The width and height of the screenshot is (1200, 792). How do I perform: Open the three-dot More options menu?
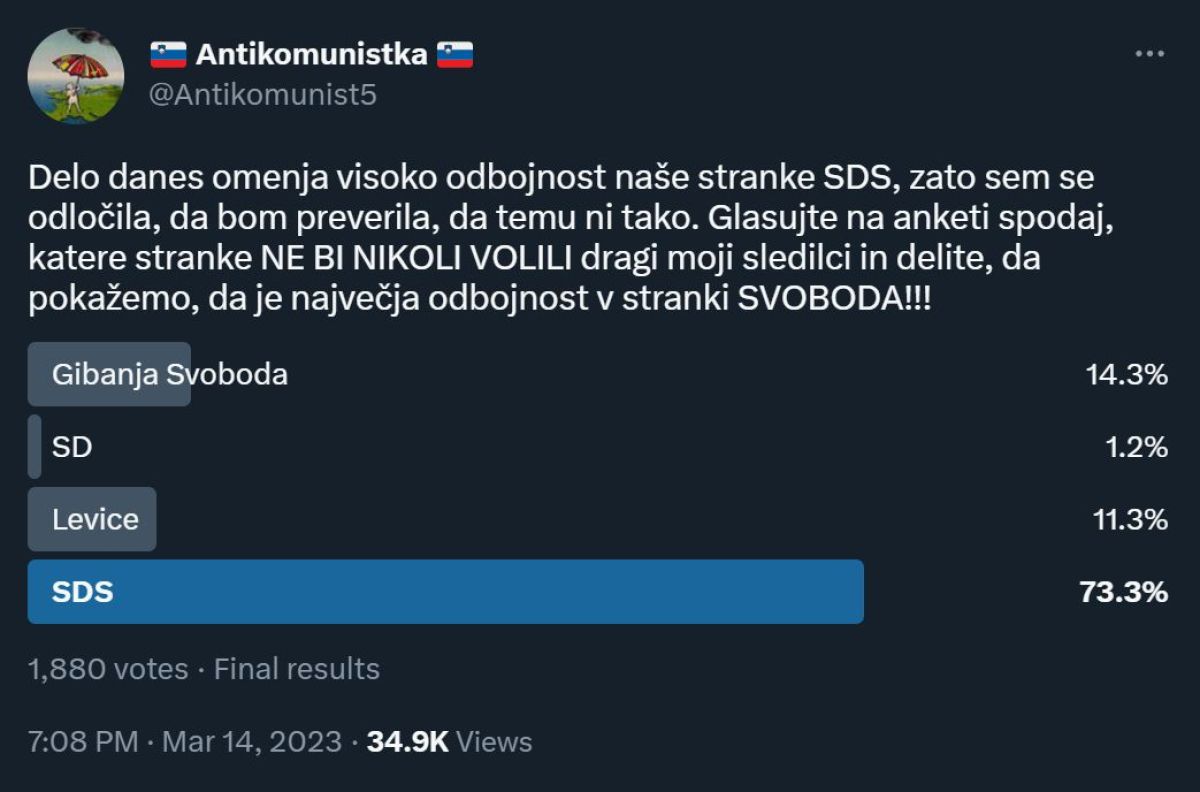(1150, 54)
